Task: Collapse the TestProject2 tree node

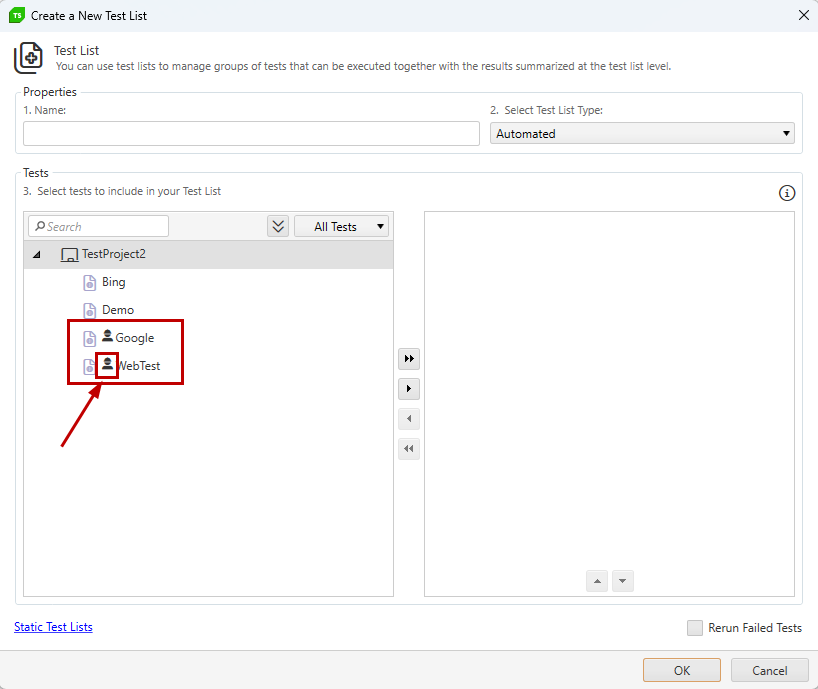Action: click(37, 255)
